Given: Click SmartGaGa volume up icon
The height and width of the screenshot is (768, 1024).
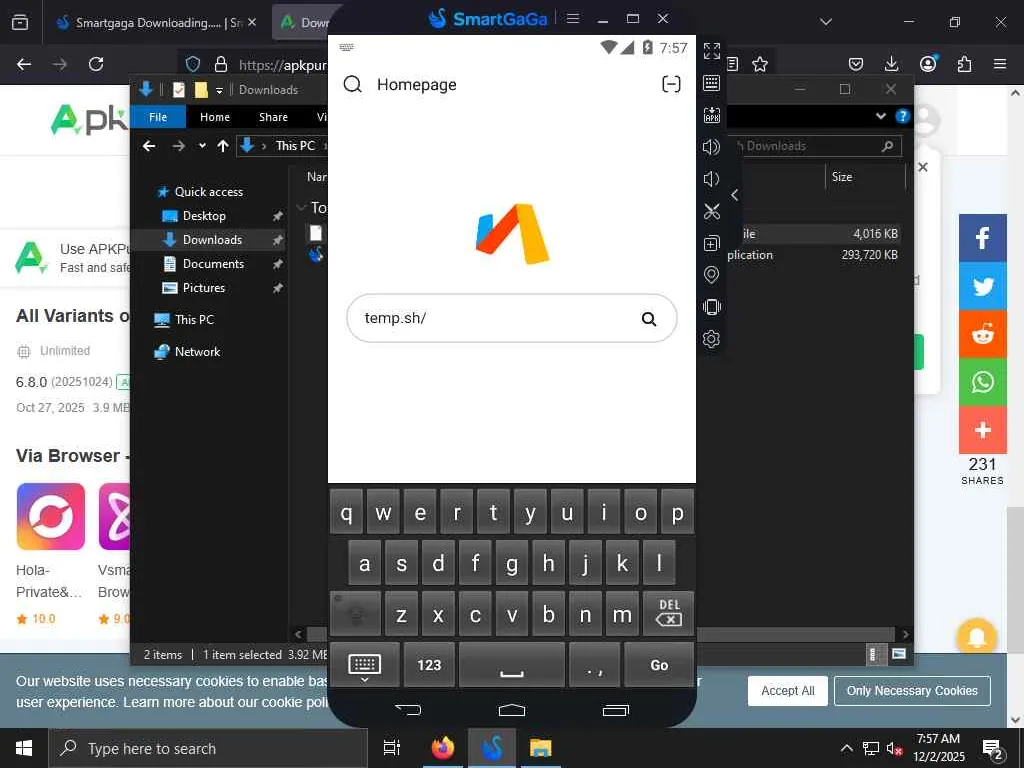Looking at the screenshot, I should (x=711, y=147).
